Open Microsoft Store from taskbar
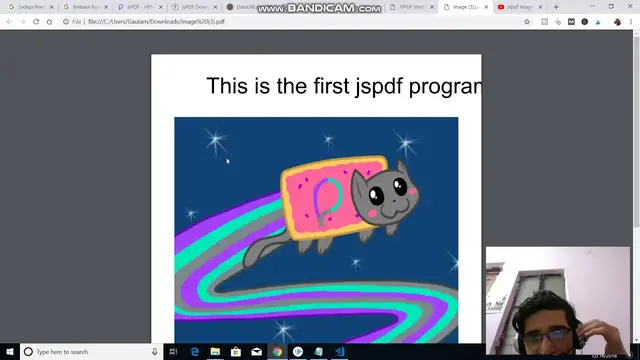Viewport: 640px width, 360px height. (x=236, y=351)
